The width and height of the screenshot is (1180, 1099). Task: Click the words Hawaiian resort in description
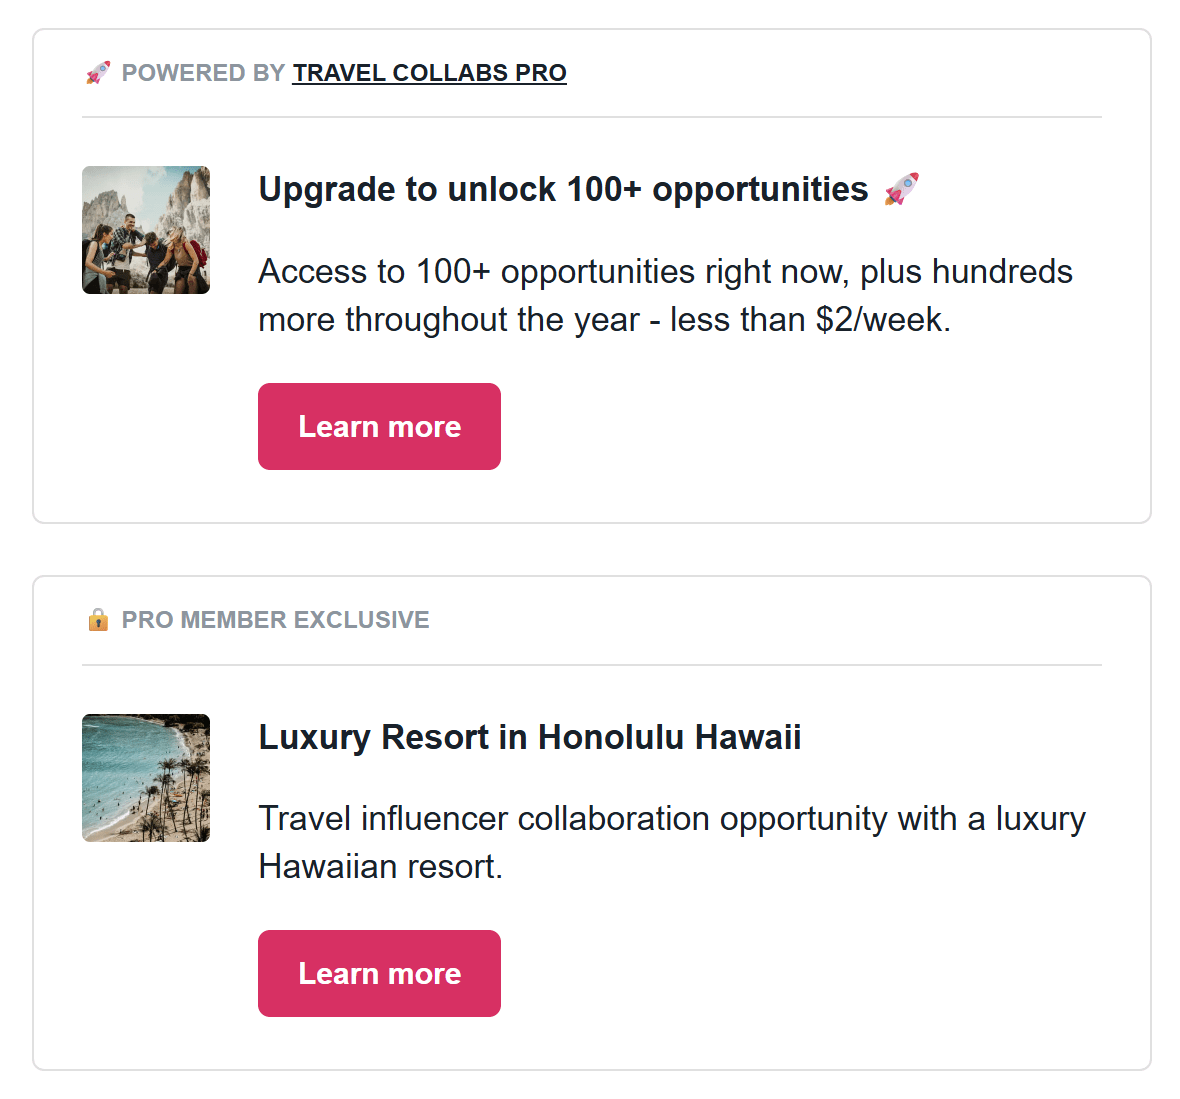pyautogui.click(x=381, y=866)
